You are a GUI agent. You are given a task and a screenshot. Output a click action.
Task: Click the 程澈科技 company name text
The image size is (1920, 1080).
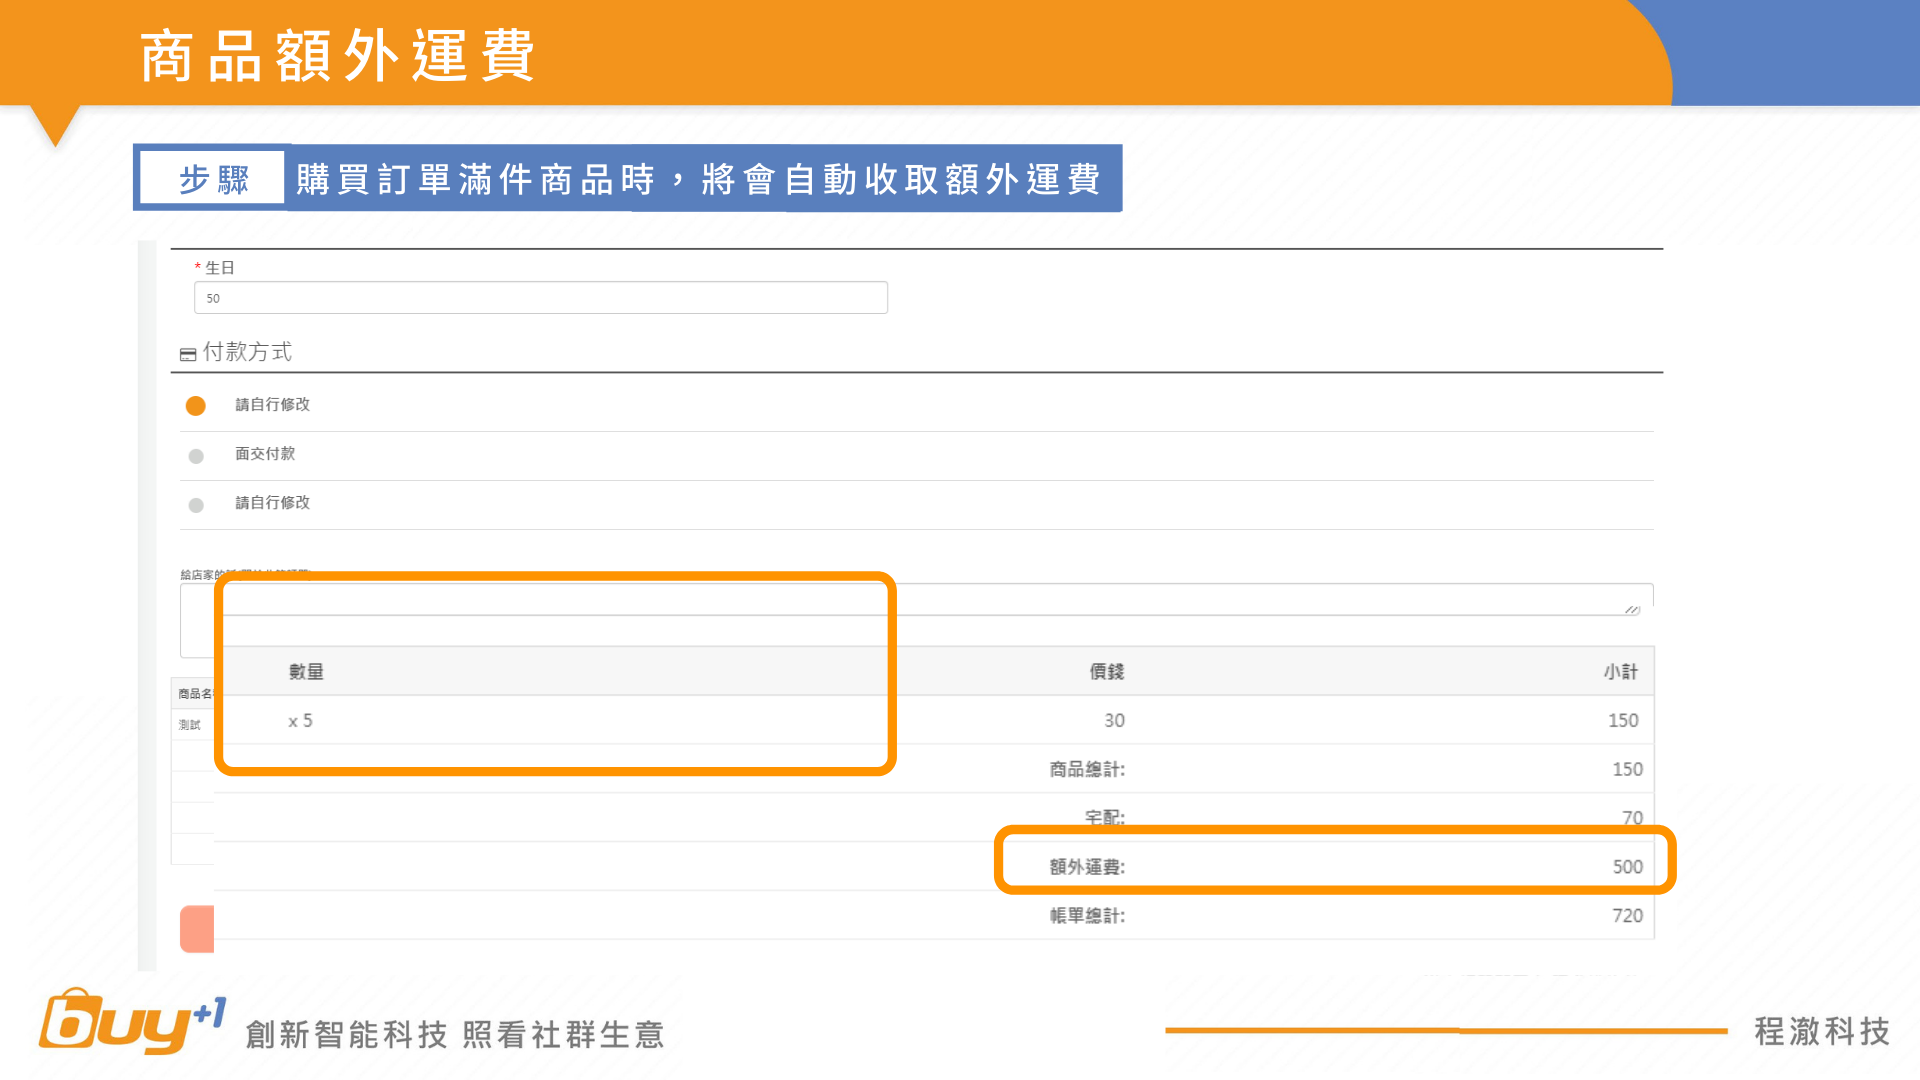(1822, 1031)
